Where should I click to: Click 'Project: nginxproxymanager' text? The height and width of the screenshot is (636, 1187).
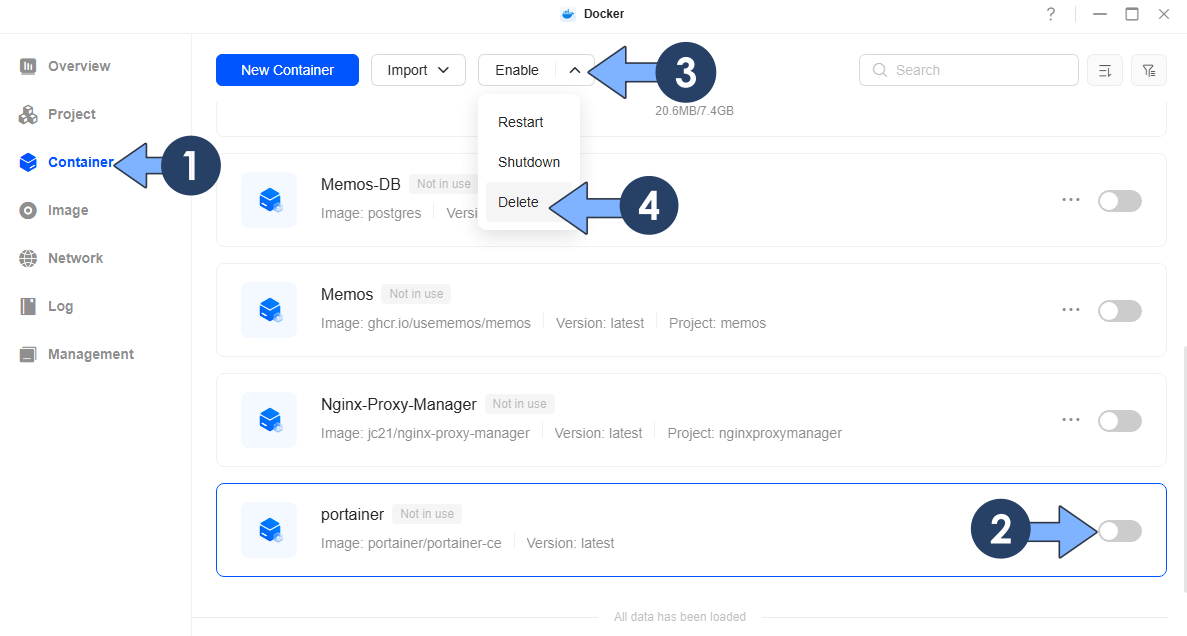point(754,433)
